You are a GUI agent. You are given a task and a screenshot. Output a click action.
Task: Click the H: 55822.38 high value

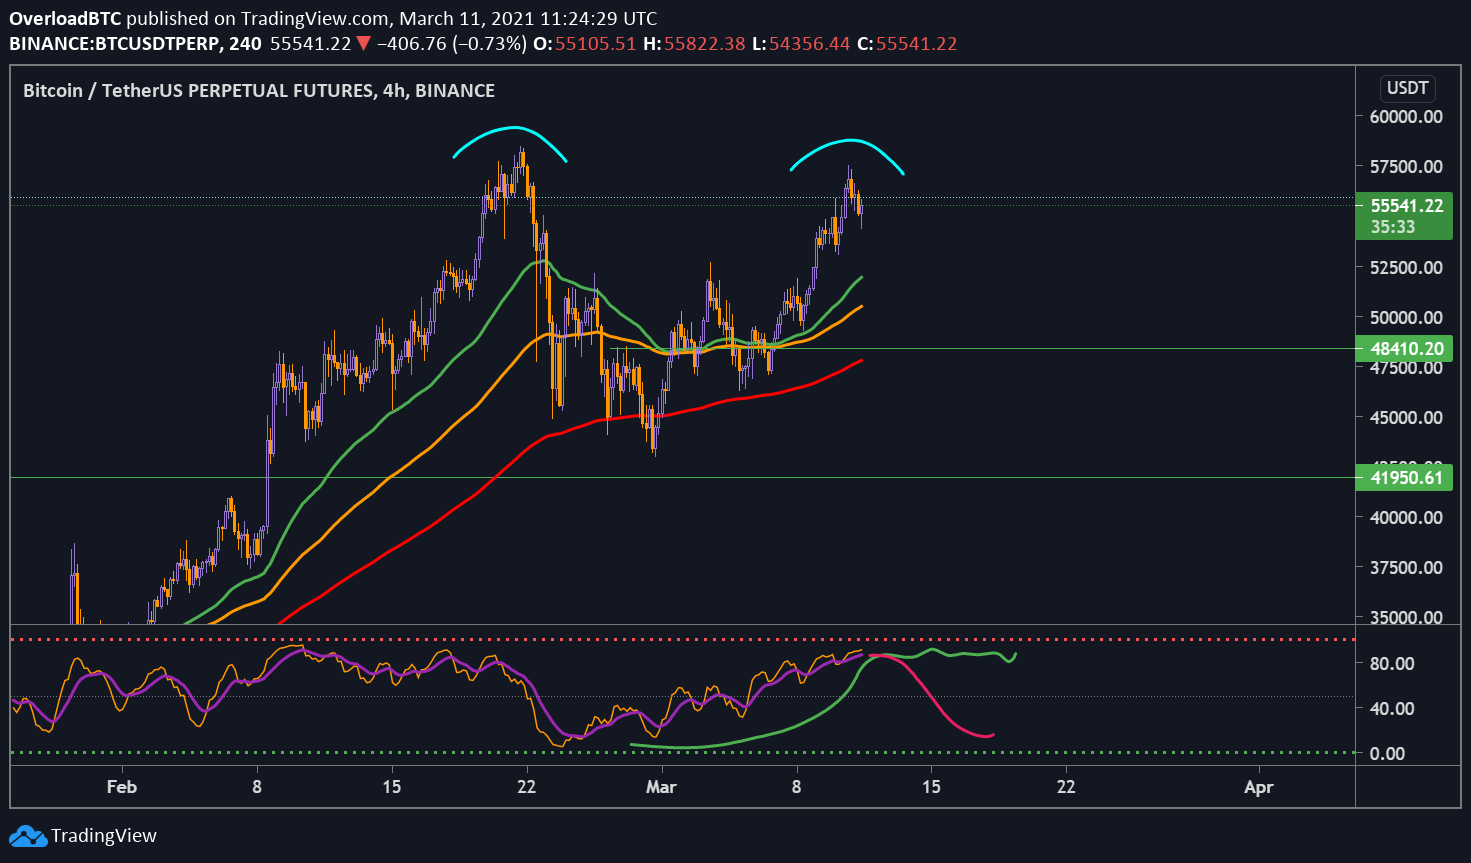(x=694, y=44)
